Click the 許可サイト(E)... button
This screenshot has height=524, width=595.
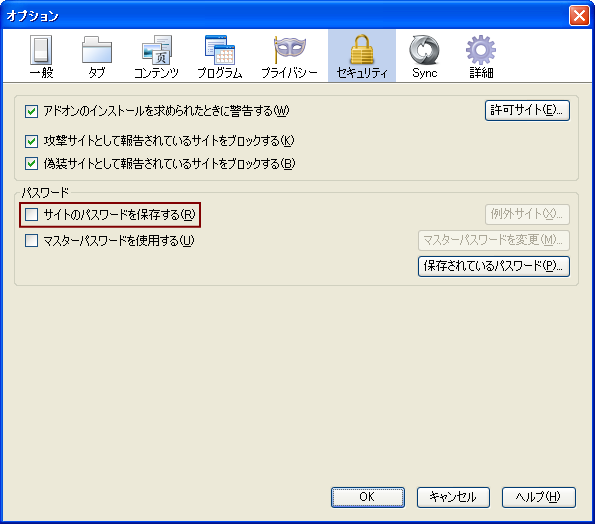pos(527,110)
